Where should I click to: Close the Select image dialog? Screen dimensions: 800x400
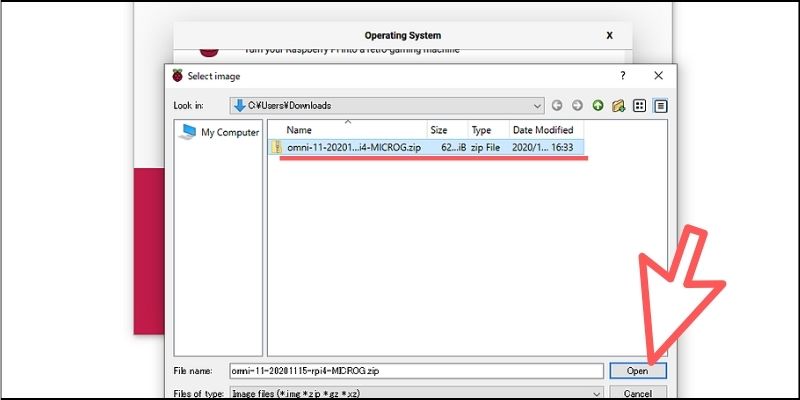click(658, 76)
